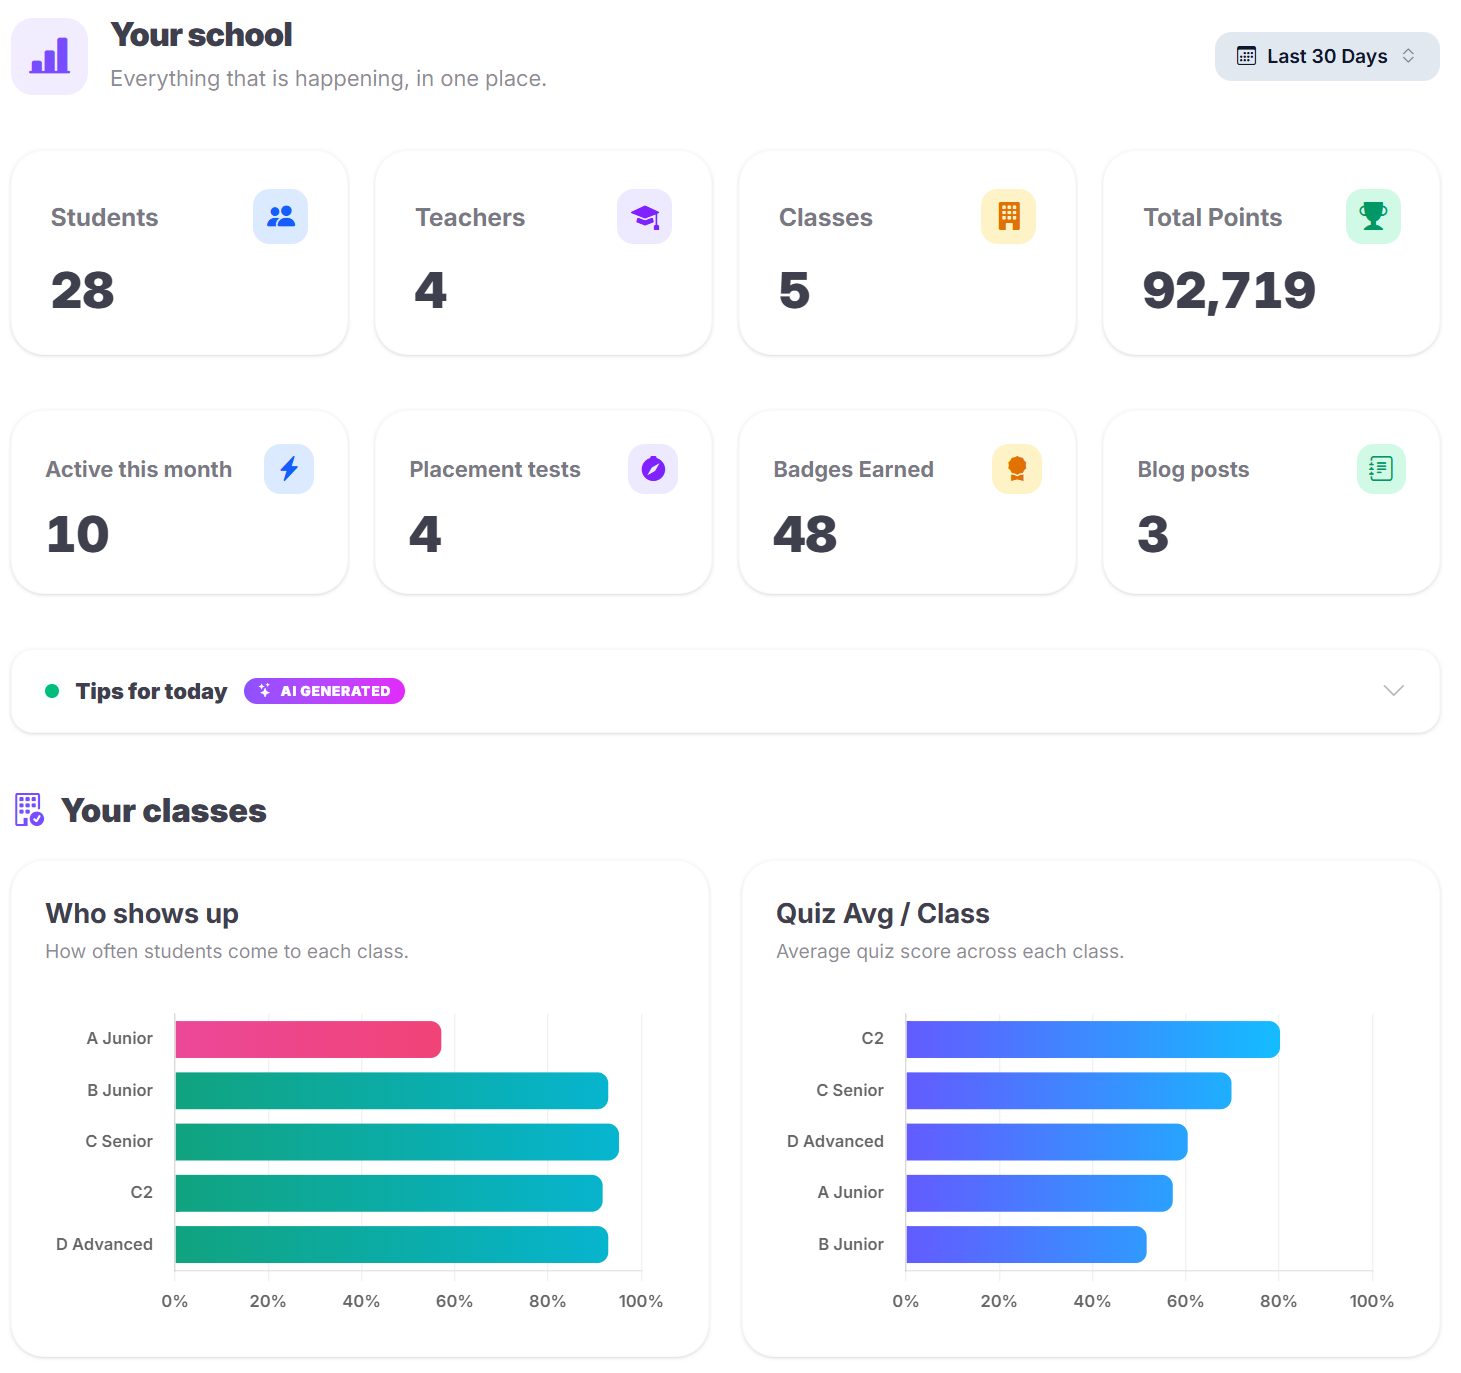Click the Teachers graduation cap icon
Viewport: 1461px width, 1373px height.
pos(644,216)
